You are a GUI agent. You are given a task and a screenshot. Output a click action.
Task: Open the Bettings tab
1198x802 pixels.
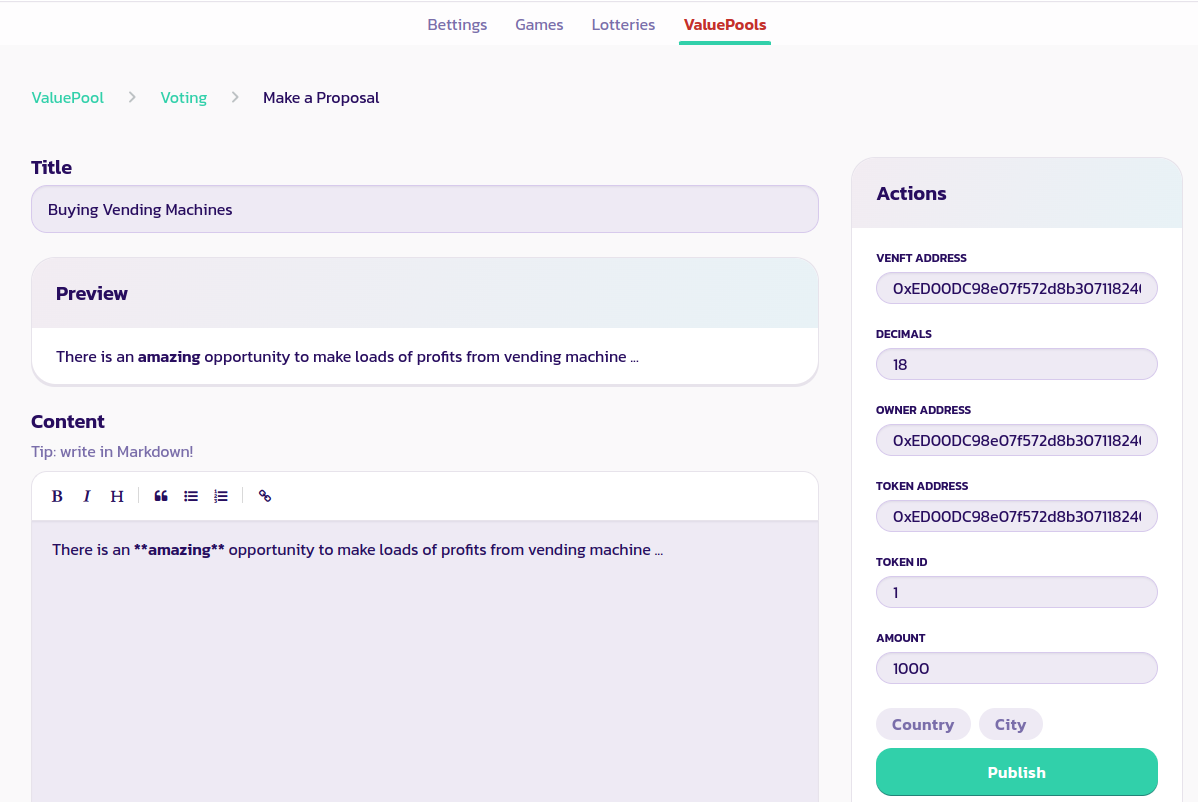coord(457,25)
